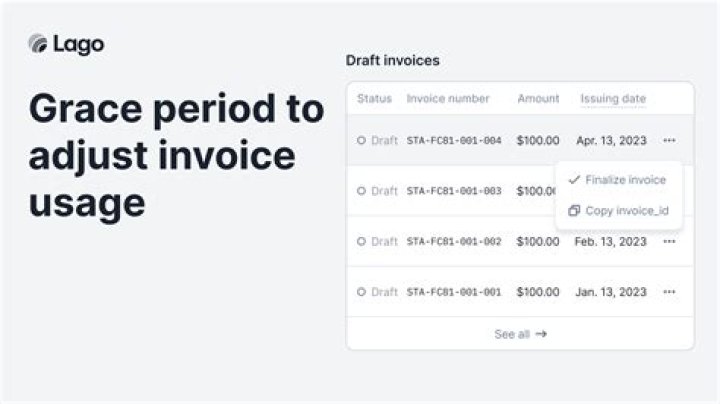The height and width of the screenshot is (404, 720).
Task: Click the arrow icon next to See all
Action: pyautogui.click(x=541, y=334)
